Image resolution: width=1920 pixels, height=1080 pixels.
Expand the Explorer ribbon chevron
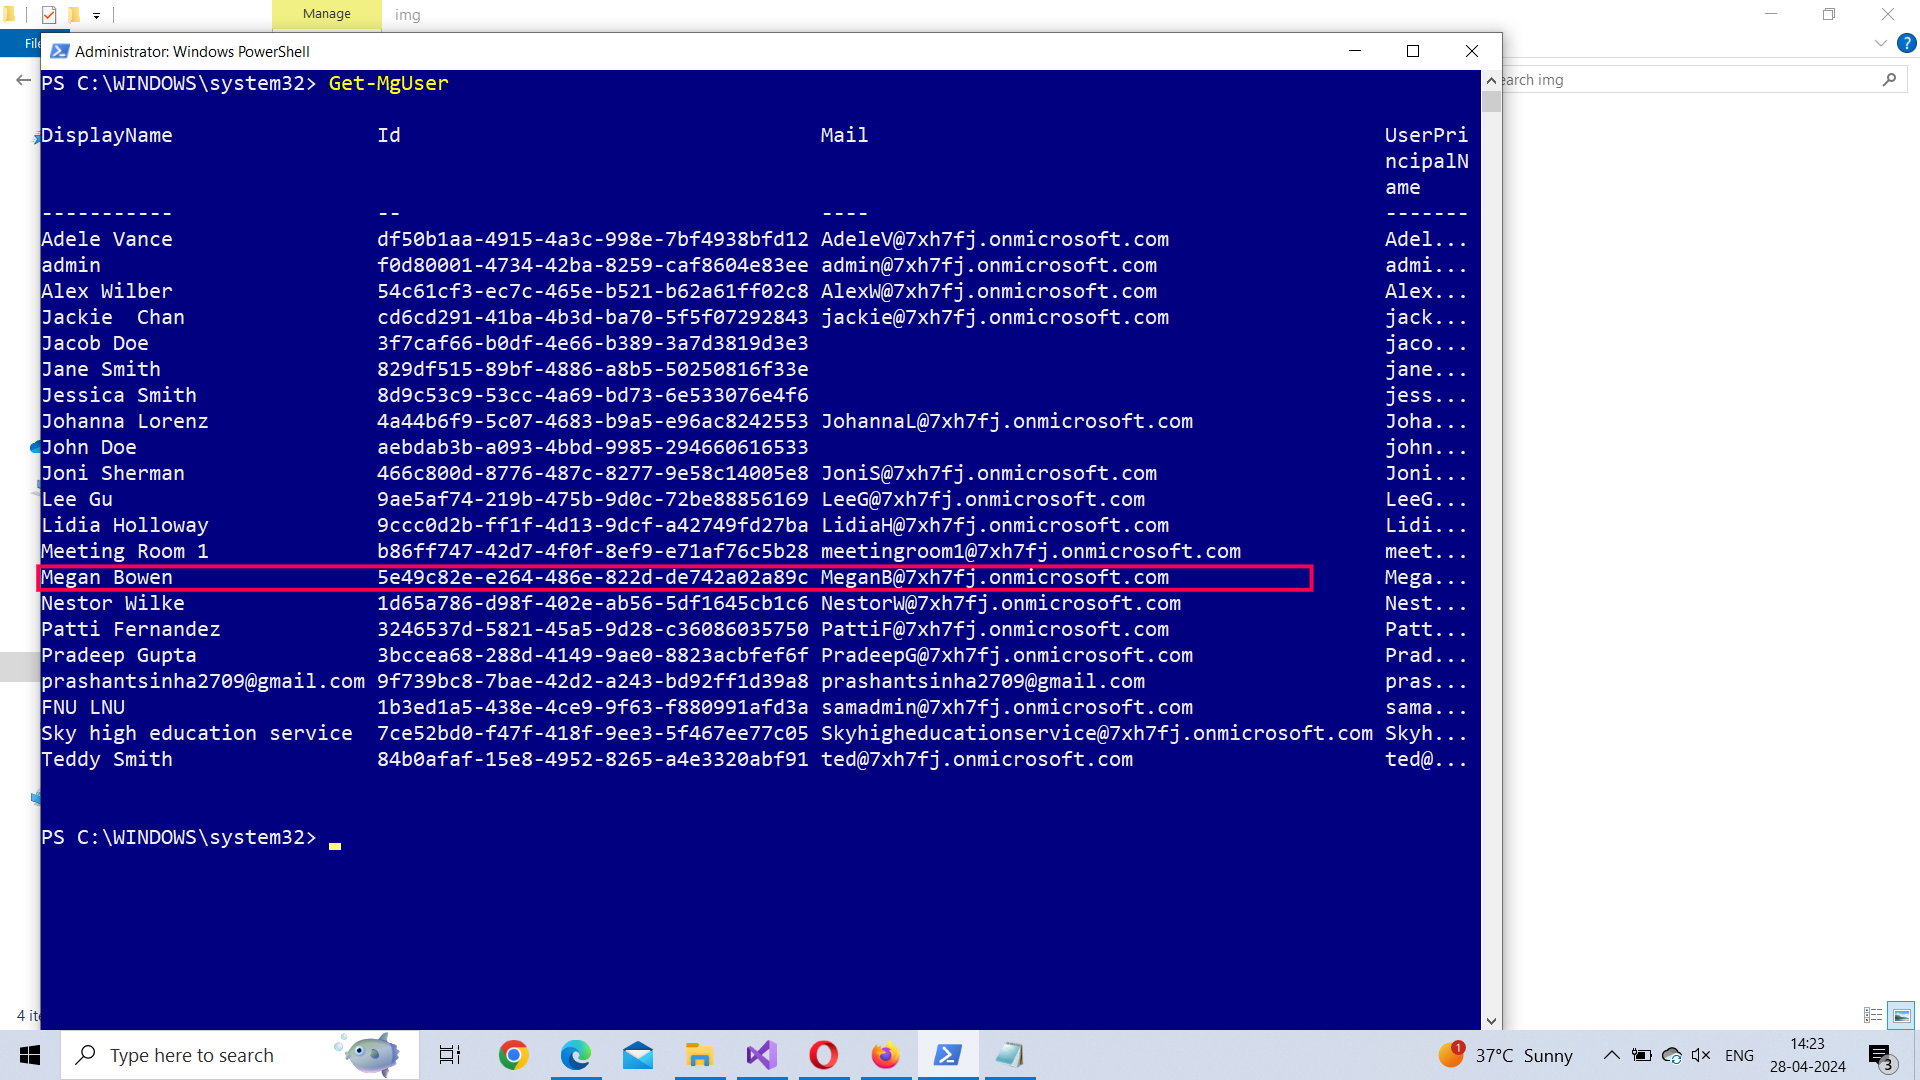pos(1880,43)
